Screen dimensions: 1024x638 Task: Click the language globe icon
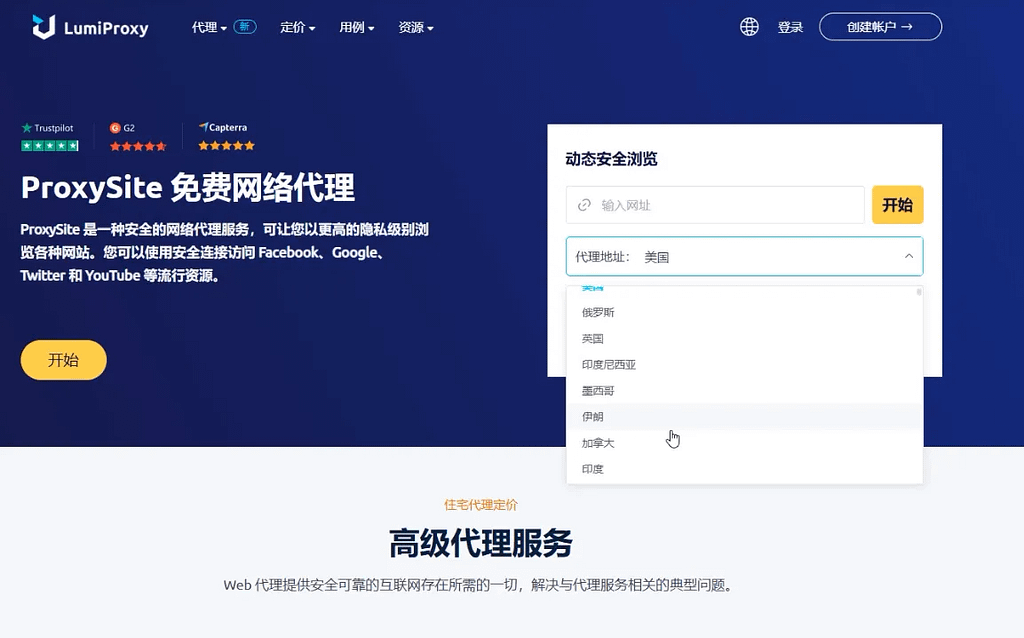tap(750, 27)
